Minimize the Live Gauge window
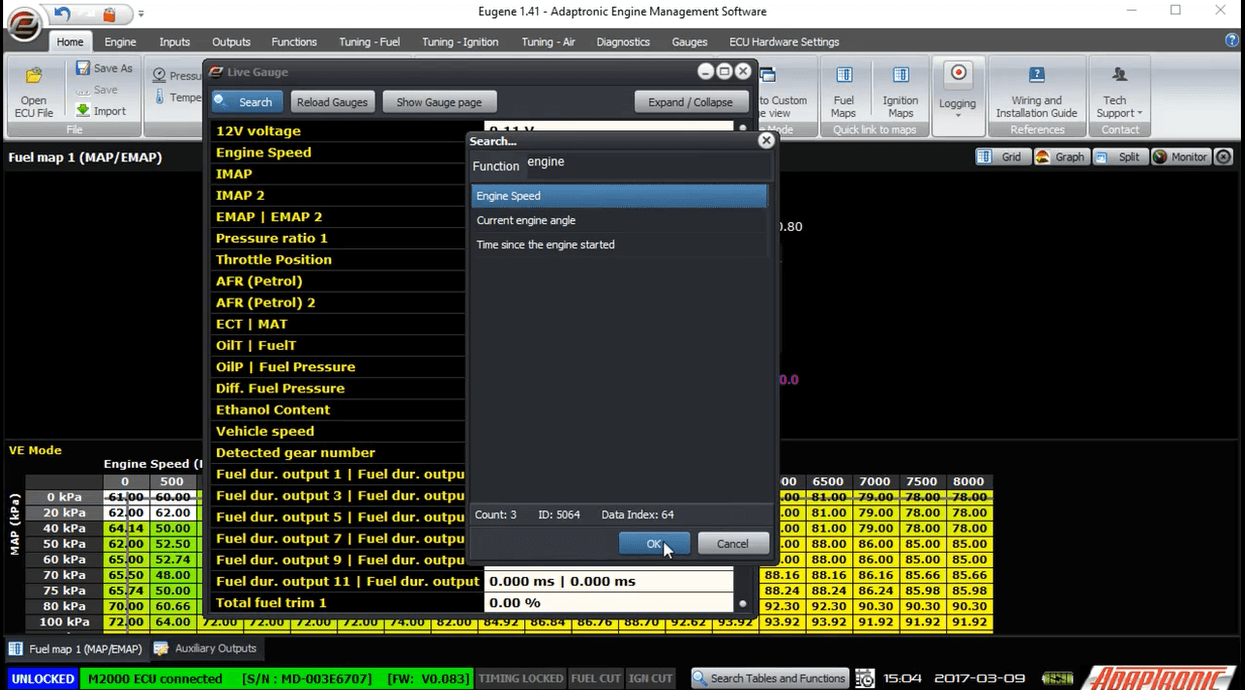1245x690 pixels. point(705,72)
